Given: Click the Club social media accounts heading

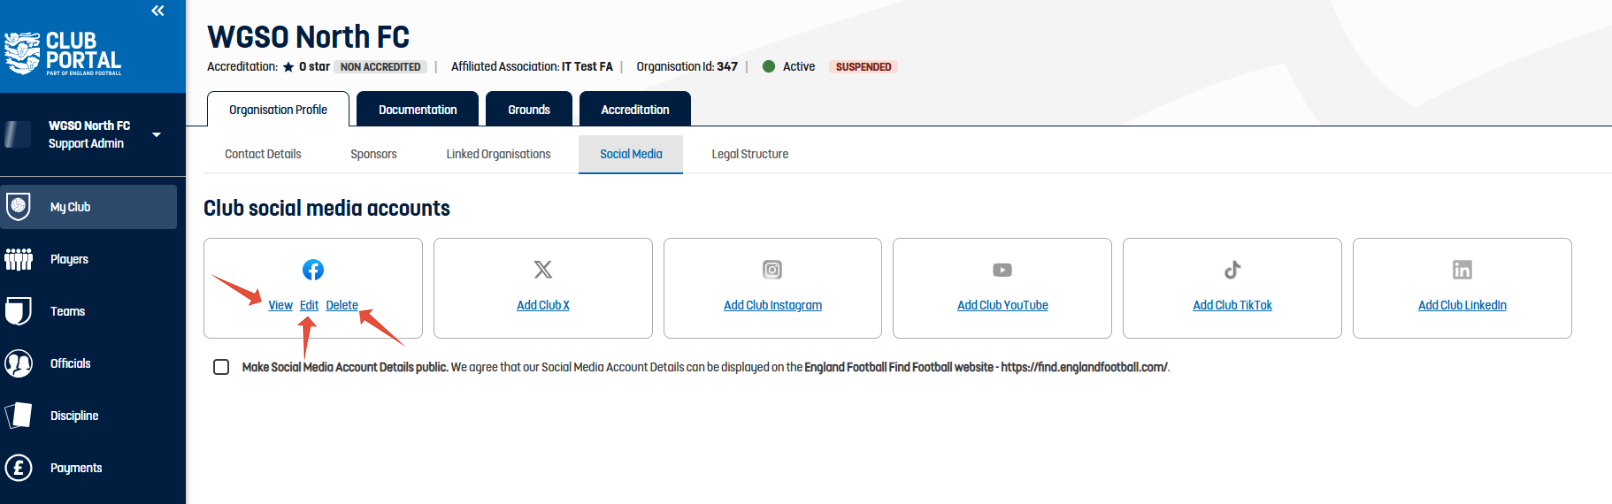Looking at the screenshot, I should (x=327, y=208).
